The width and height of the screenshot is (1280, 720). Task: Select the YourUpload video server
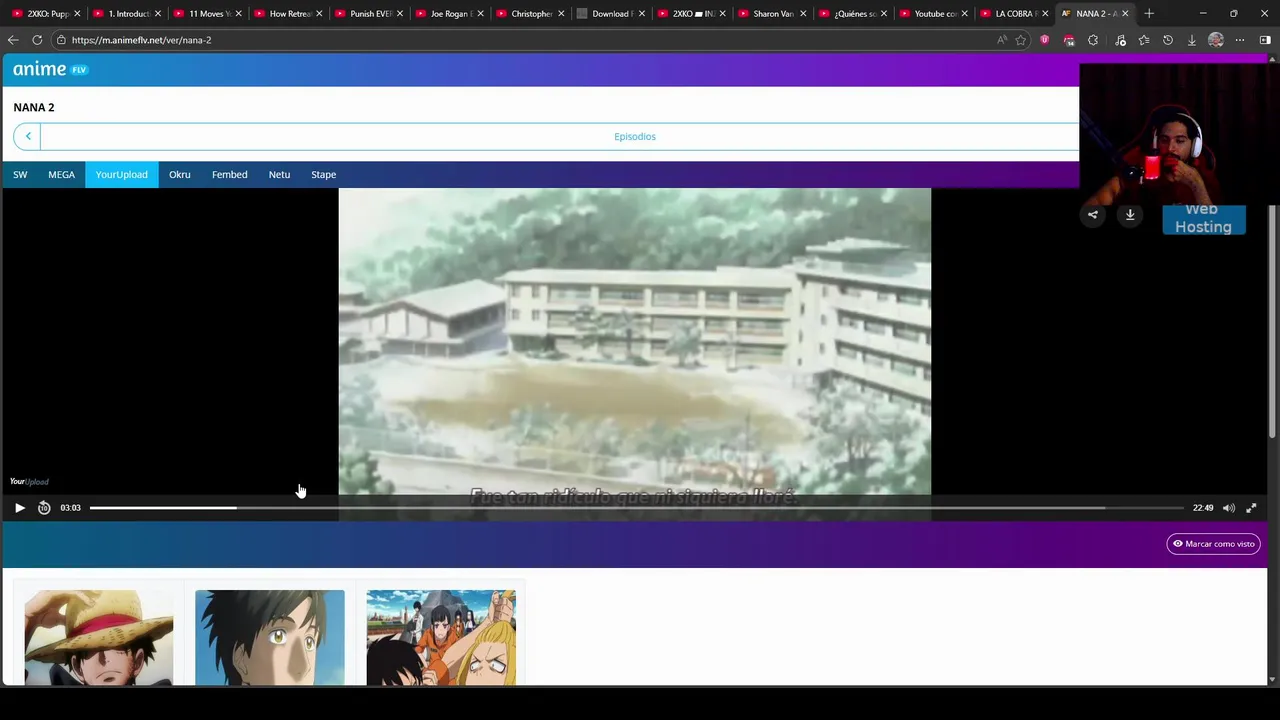(x=121, y=175)
